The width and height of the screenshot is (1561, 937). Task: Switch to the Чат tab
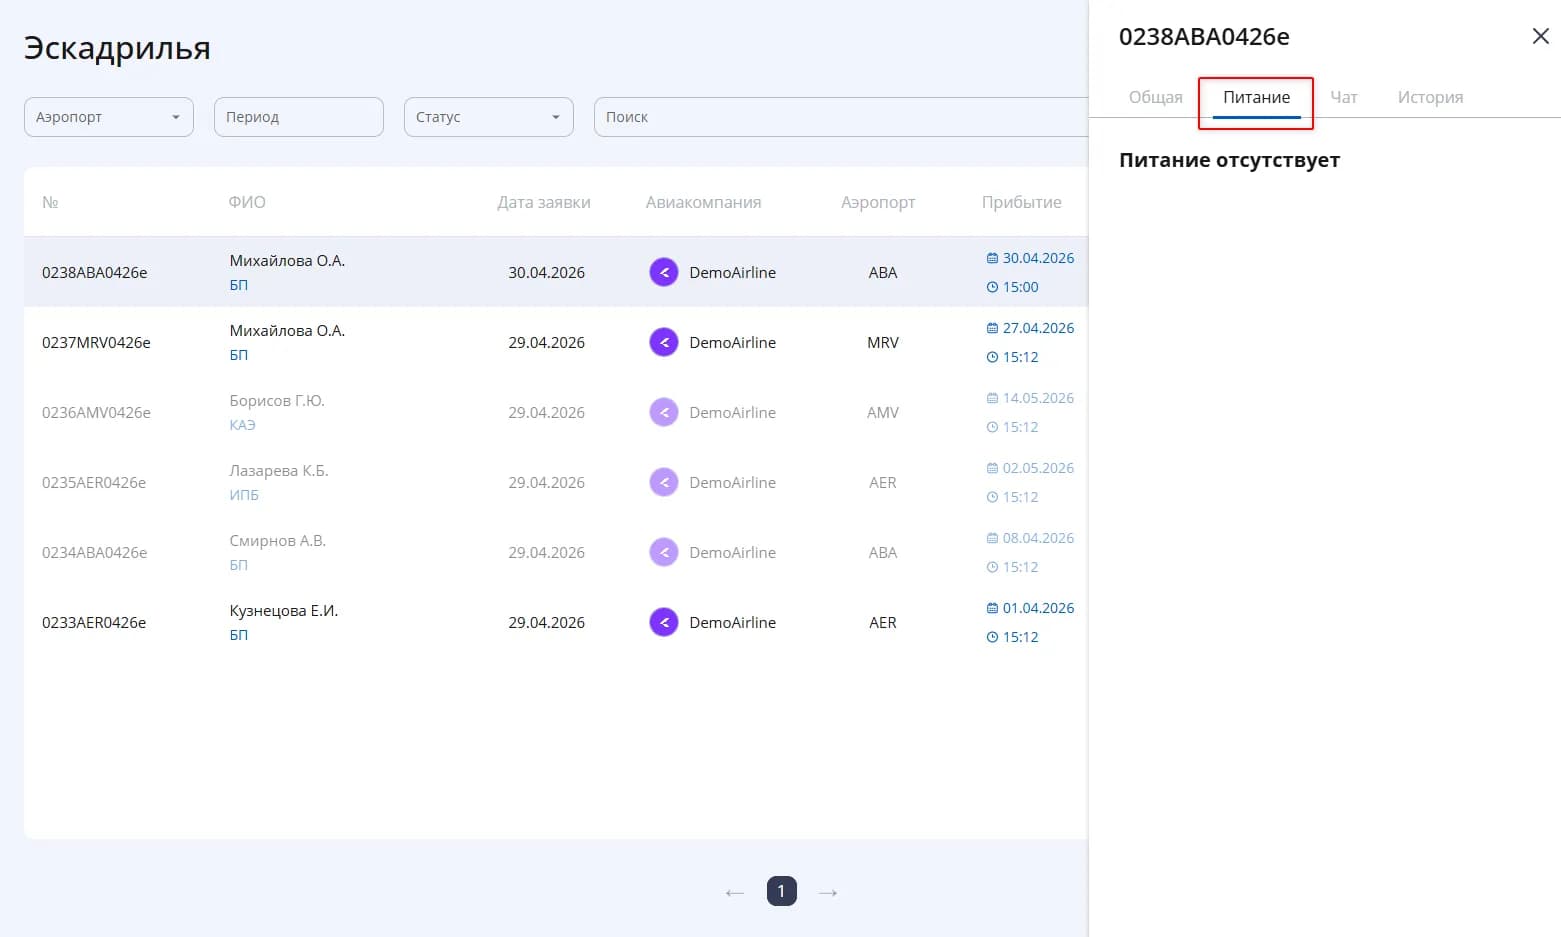[x=1344, y=97]
